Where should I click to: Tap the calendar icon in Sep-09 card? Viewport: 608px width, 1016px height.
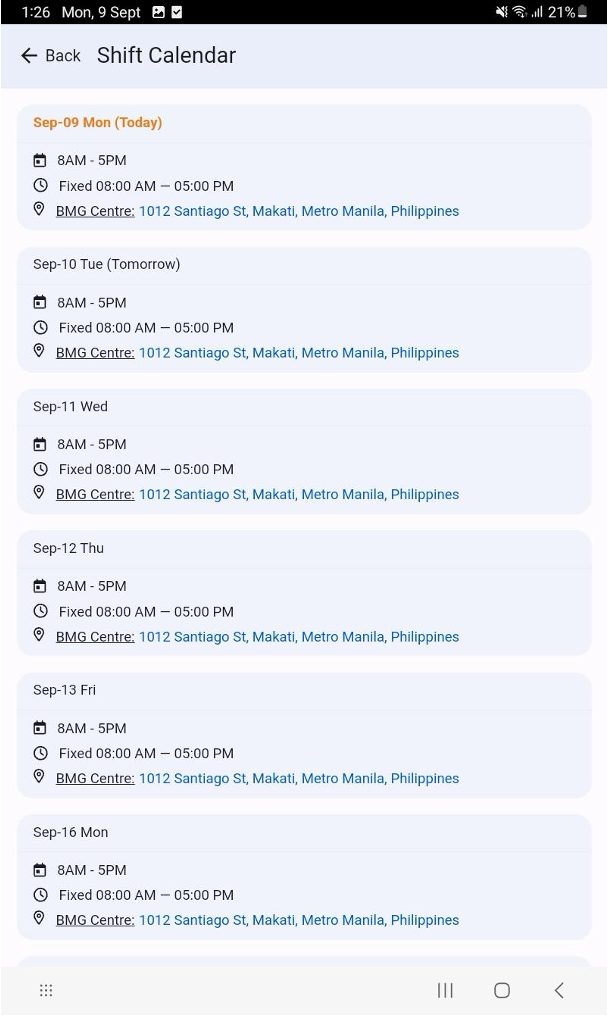[x=40, y=160]
